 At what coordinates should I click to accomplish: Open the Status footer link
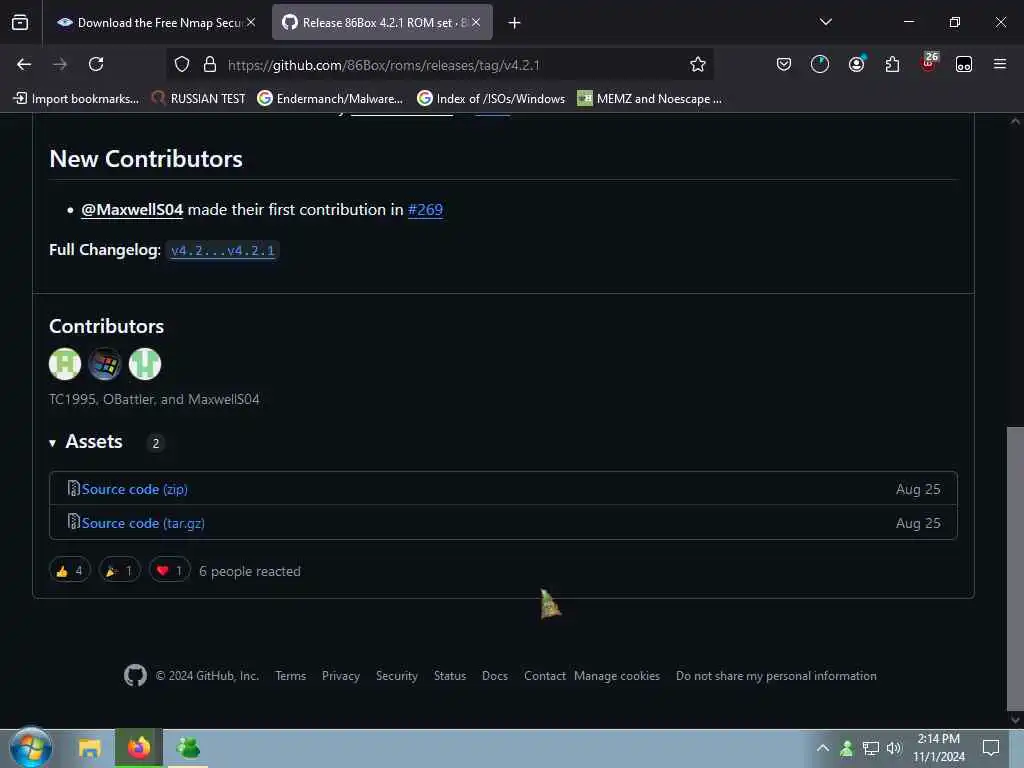coord(450,676)
